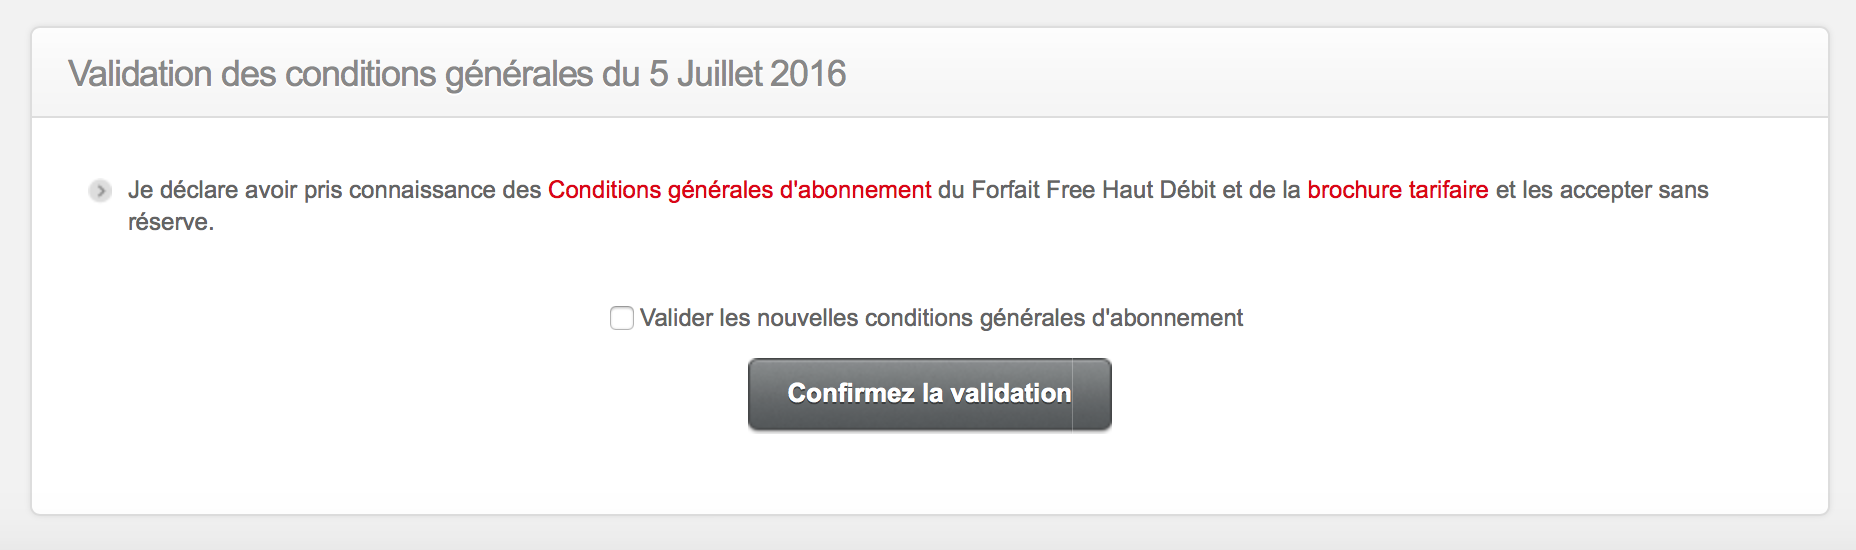Image resolution: width=1856 pixels, height=550 pixels.
Task: Click the grey arrow bullet icon
Action: pyautogui.click(x=100, y=190)
